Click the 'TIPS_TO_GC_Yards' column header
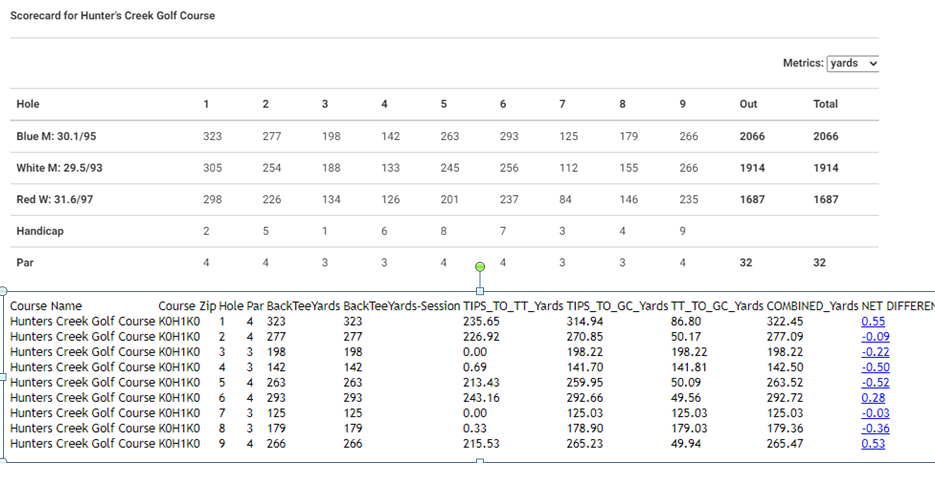Image resolution: width=935 pixels, height=480 pixels. click(x=617, y=306)
